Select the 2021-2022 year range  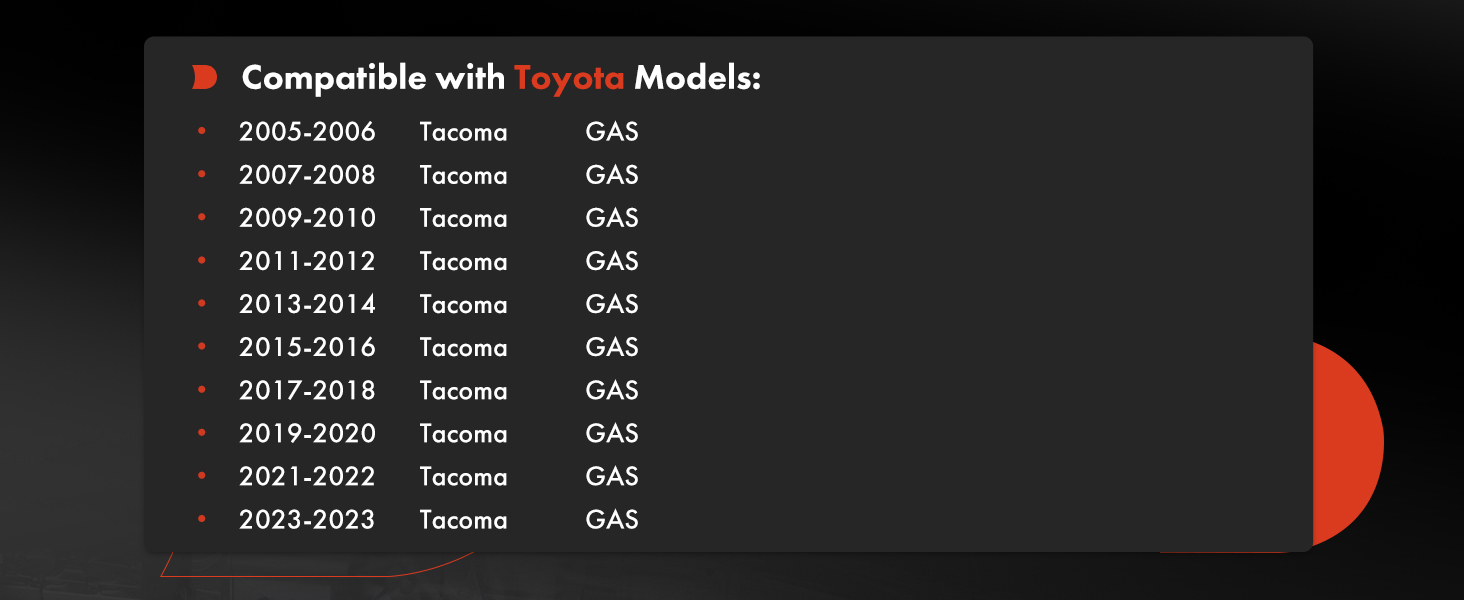(x=307, y=477)
